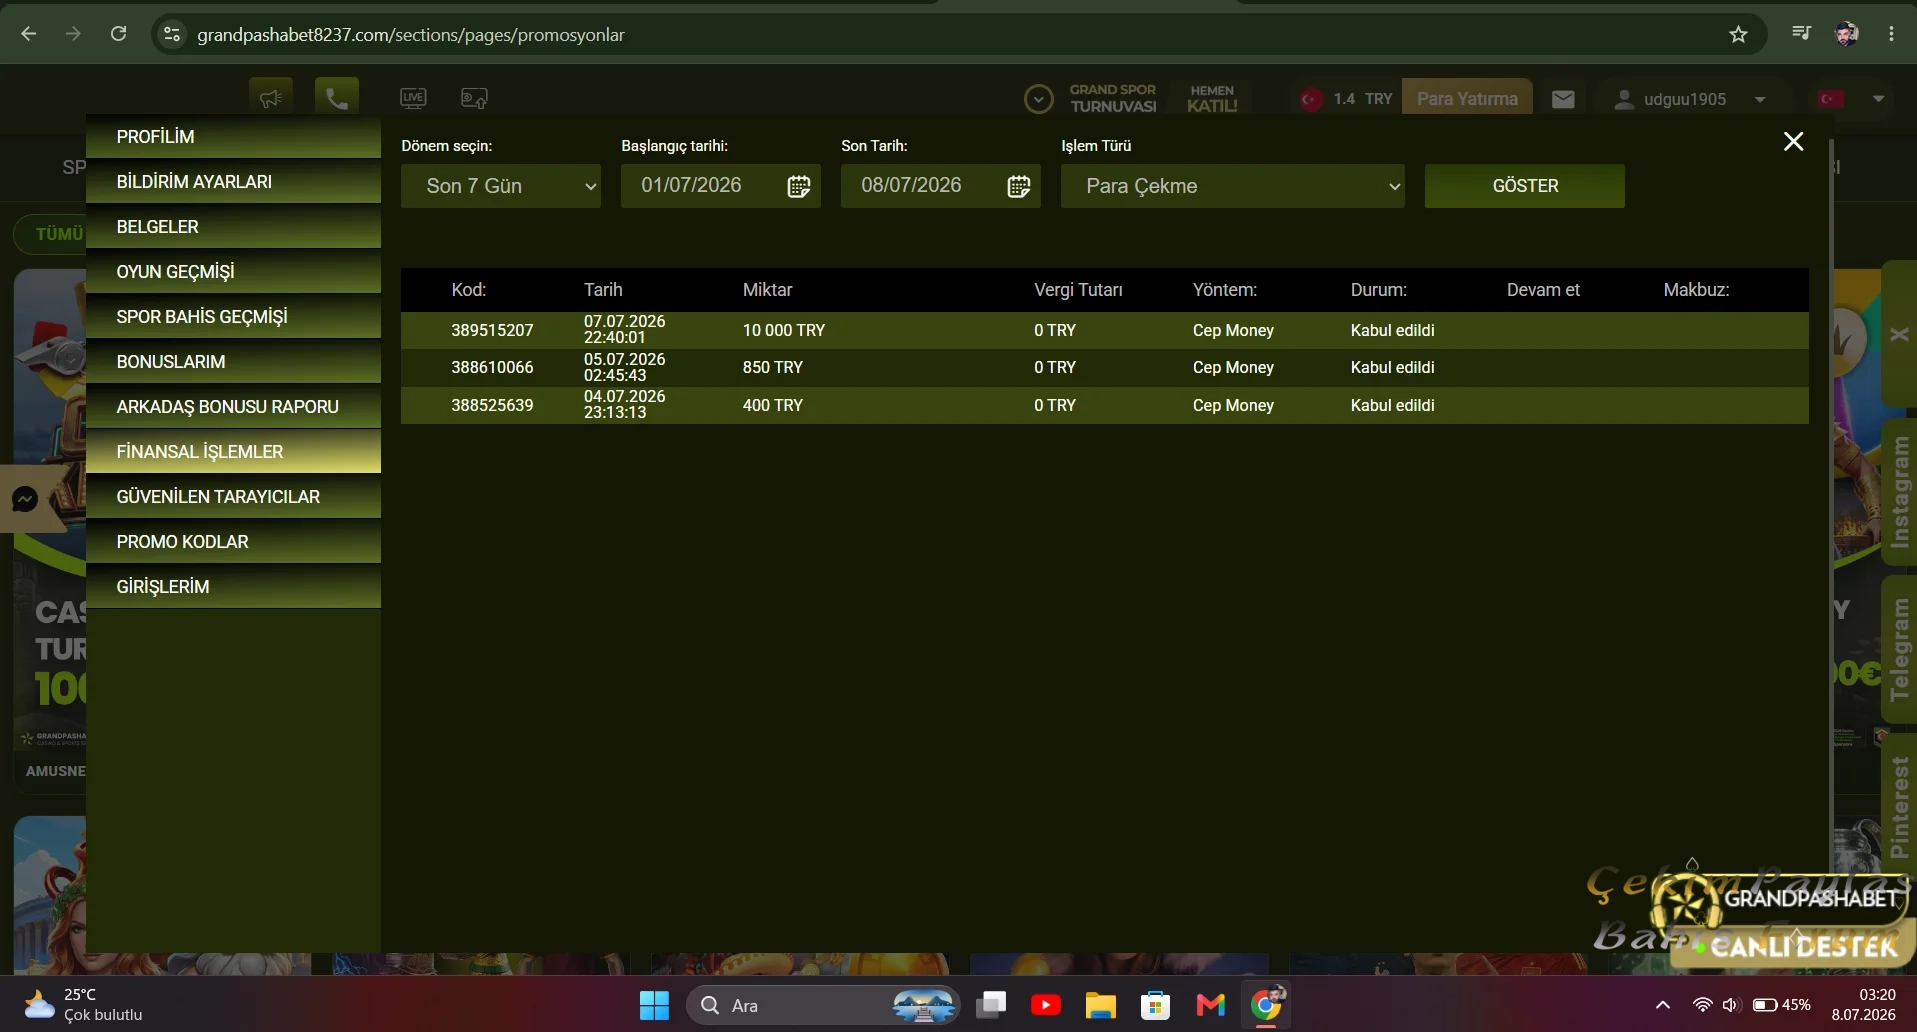
Task: Open the envelope messages icon
Action: coord(1563,99)
